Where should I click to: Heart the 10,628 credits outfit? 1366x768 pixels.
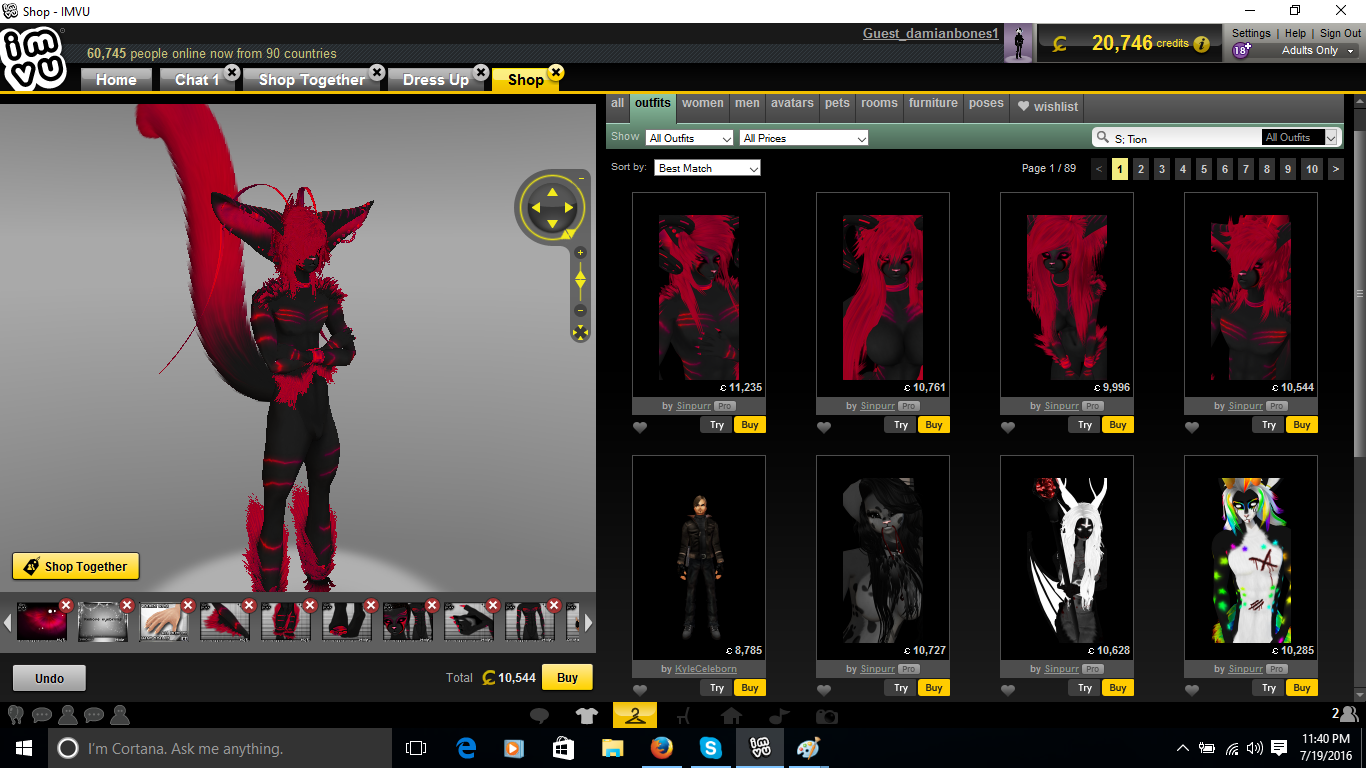point(1008,690)
